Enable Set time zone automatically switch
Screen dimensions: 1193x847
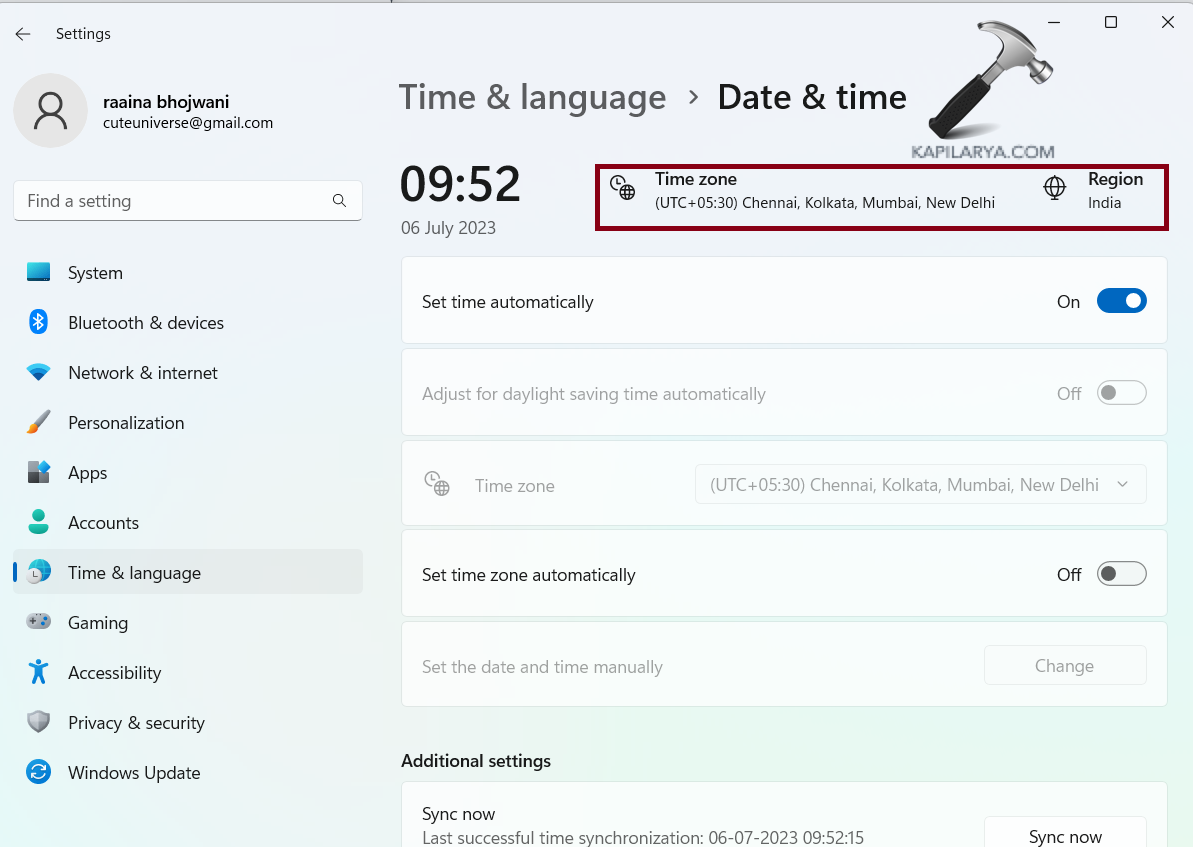click(x=1121, y=574)
